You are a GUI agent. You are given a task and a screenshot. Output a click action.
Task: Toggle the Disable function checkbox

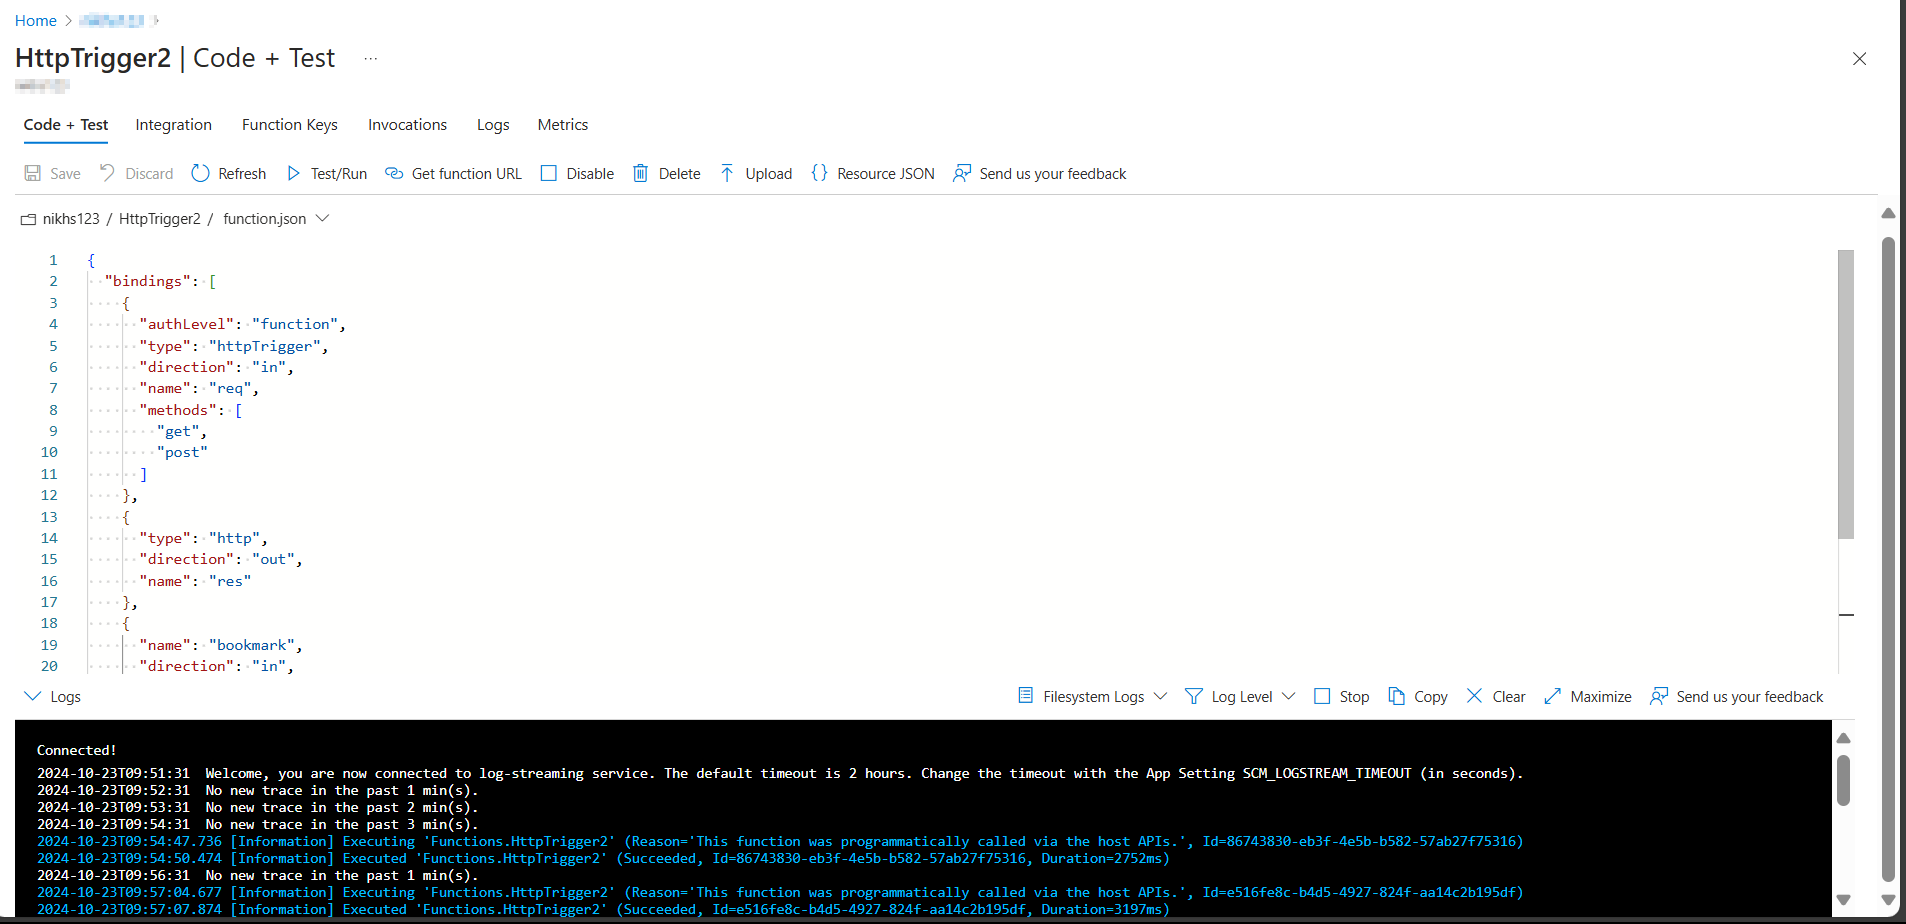click(548, 173)
